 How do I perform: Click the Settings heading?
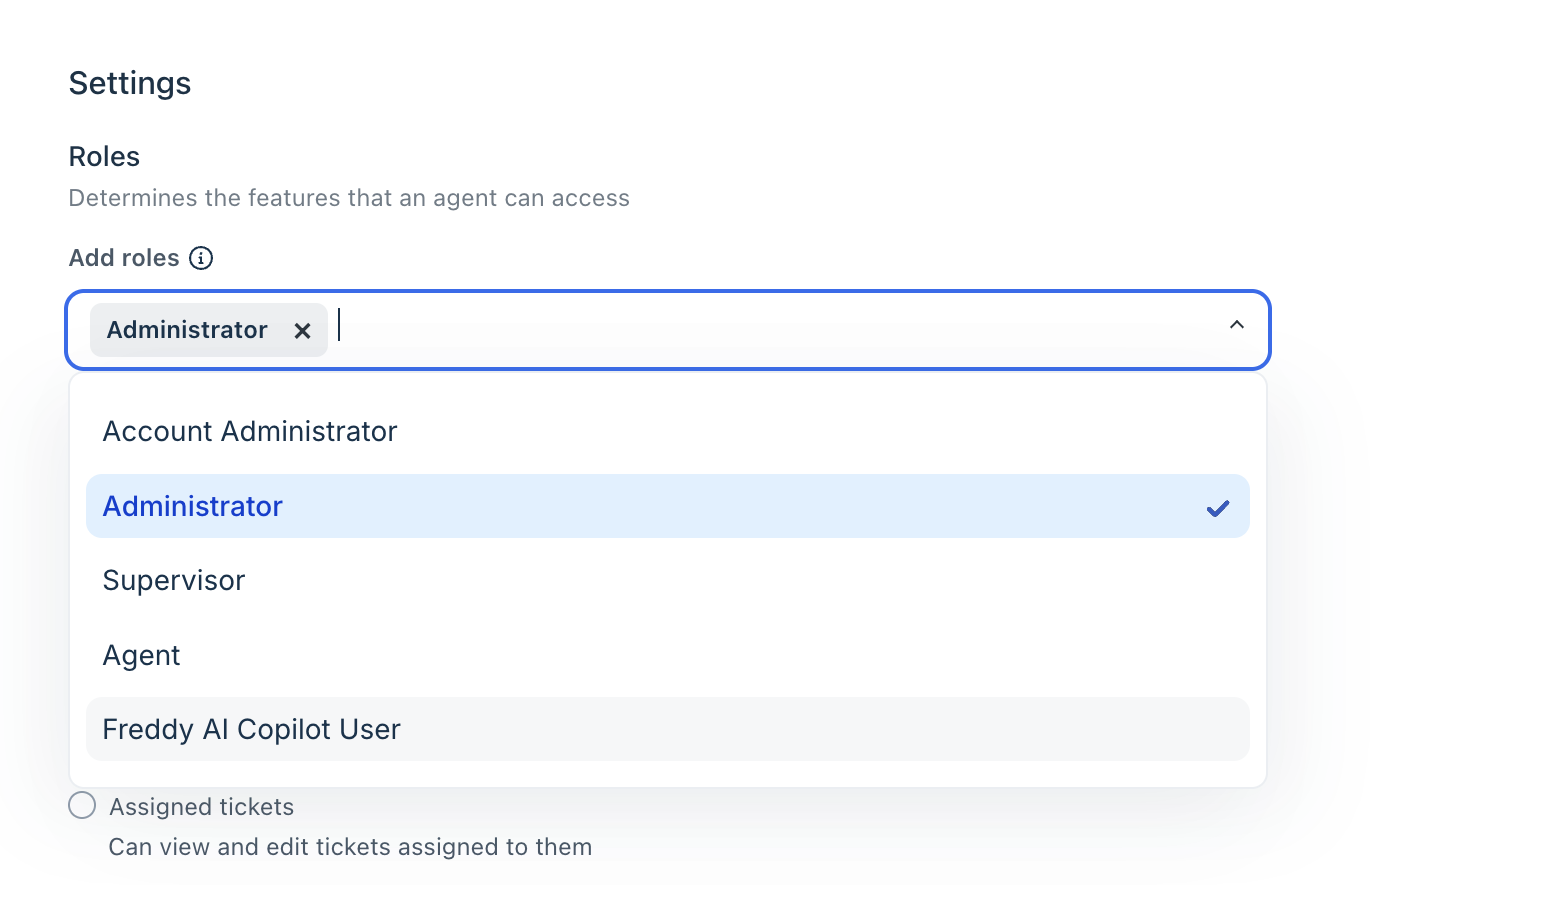[130, 83]
